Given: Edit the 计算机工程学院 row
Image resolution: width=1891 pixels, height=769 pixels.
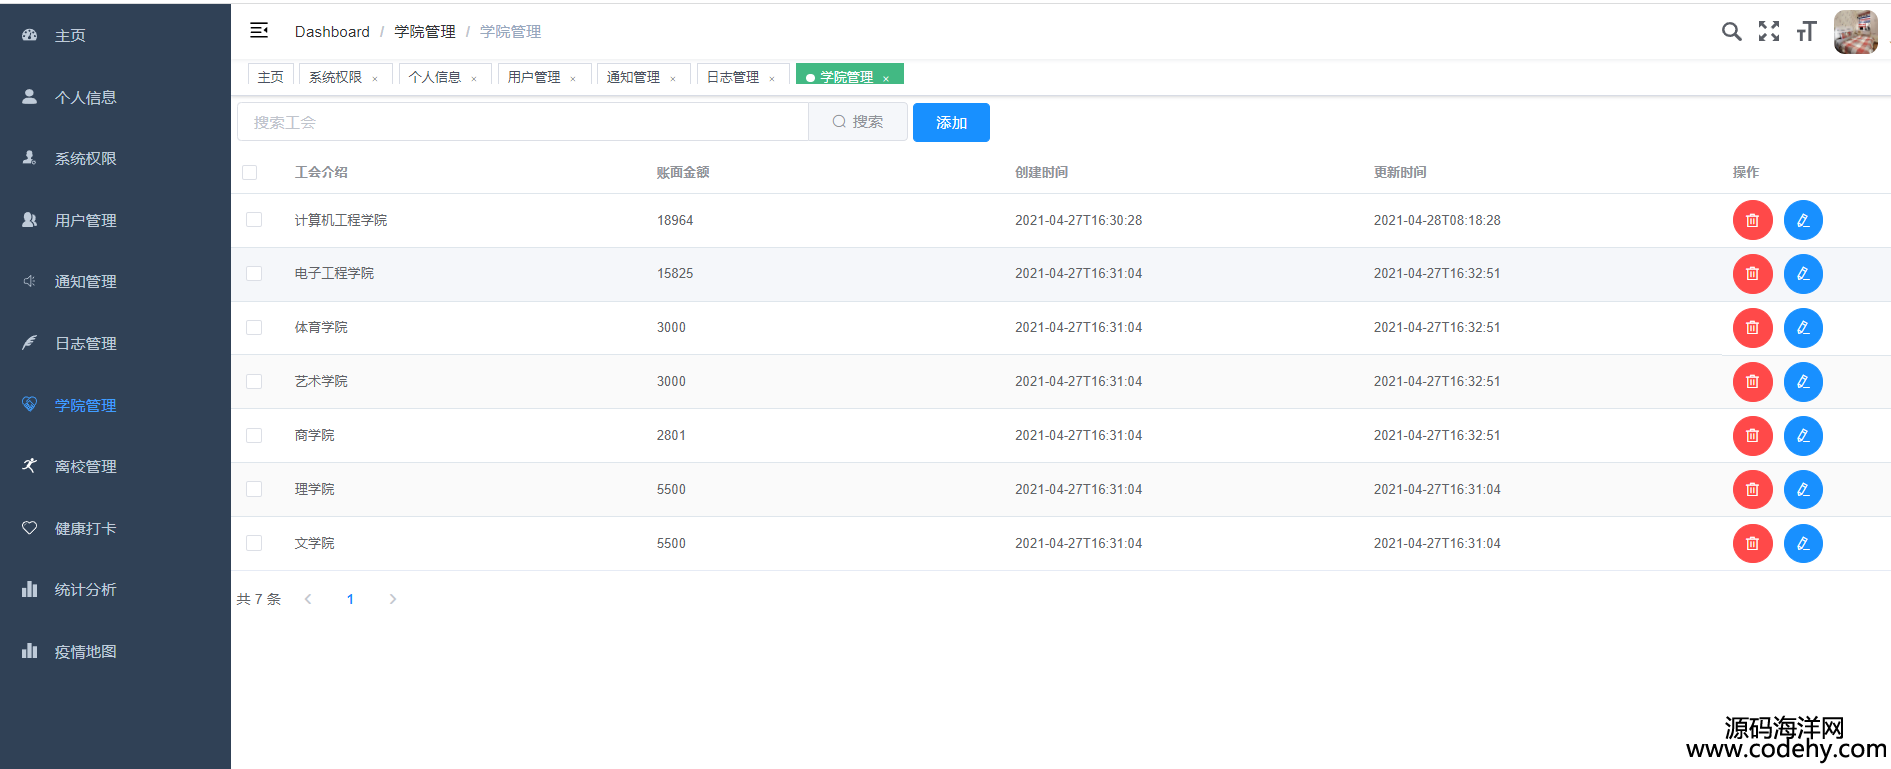Looking at the screenshot, I should (x=1803, y=220).
